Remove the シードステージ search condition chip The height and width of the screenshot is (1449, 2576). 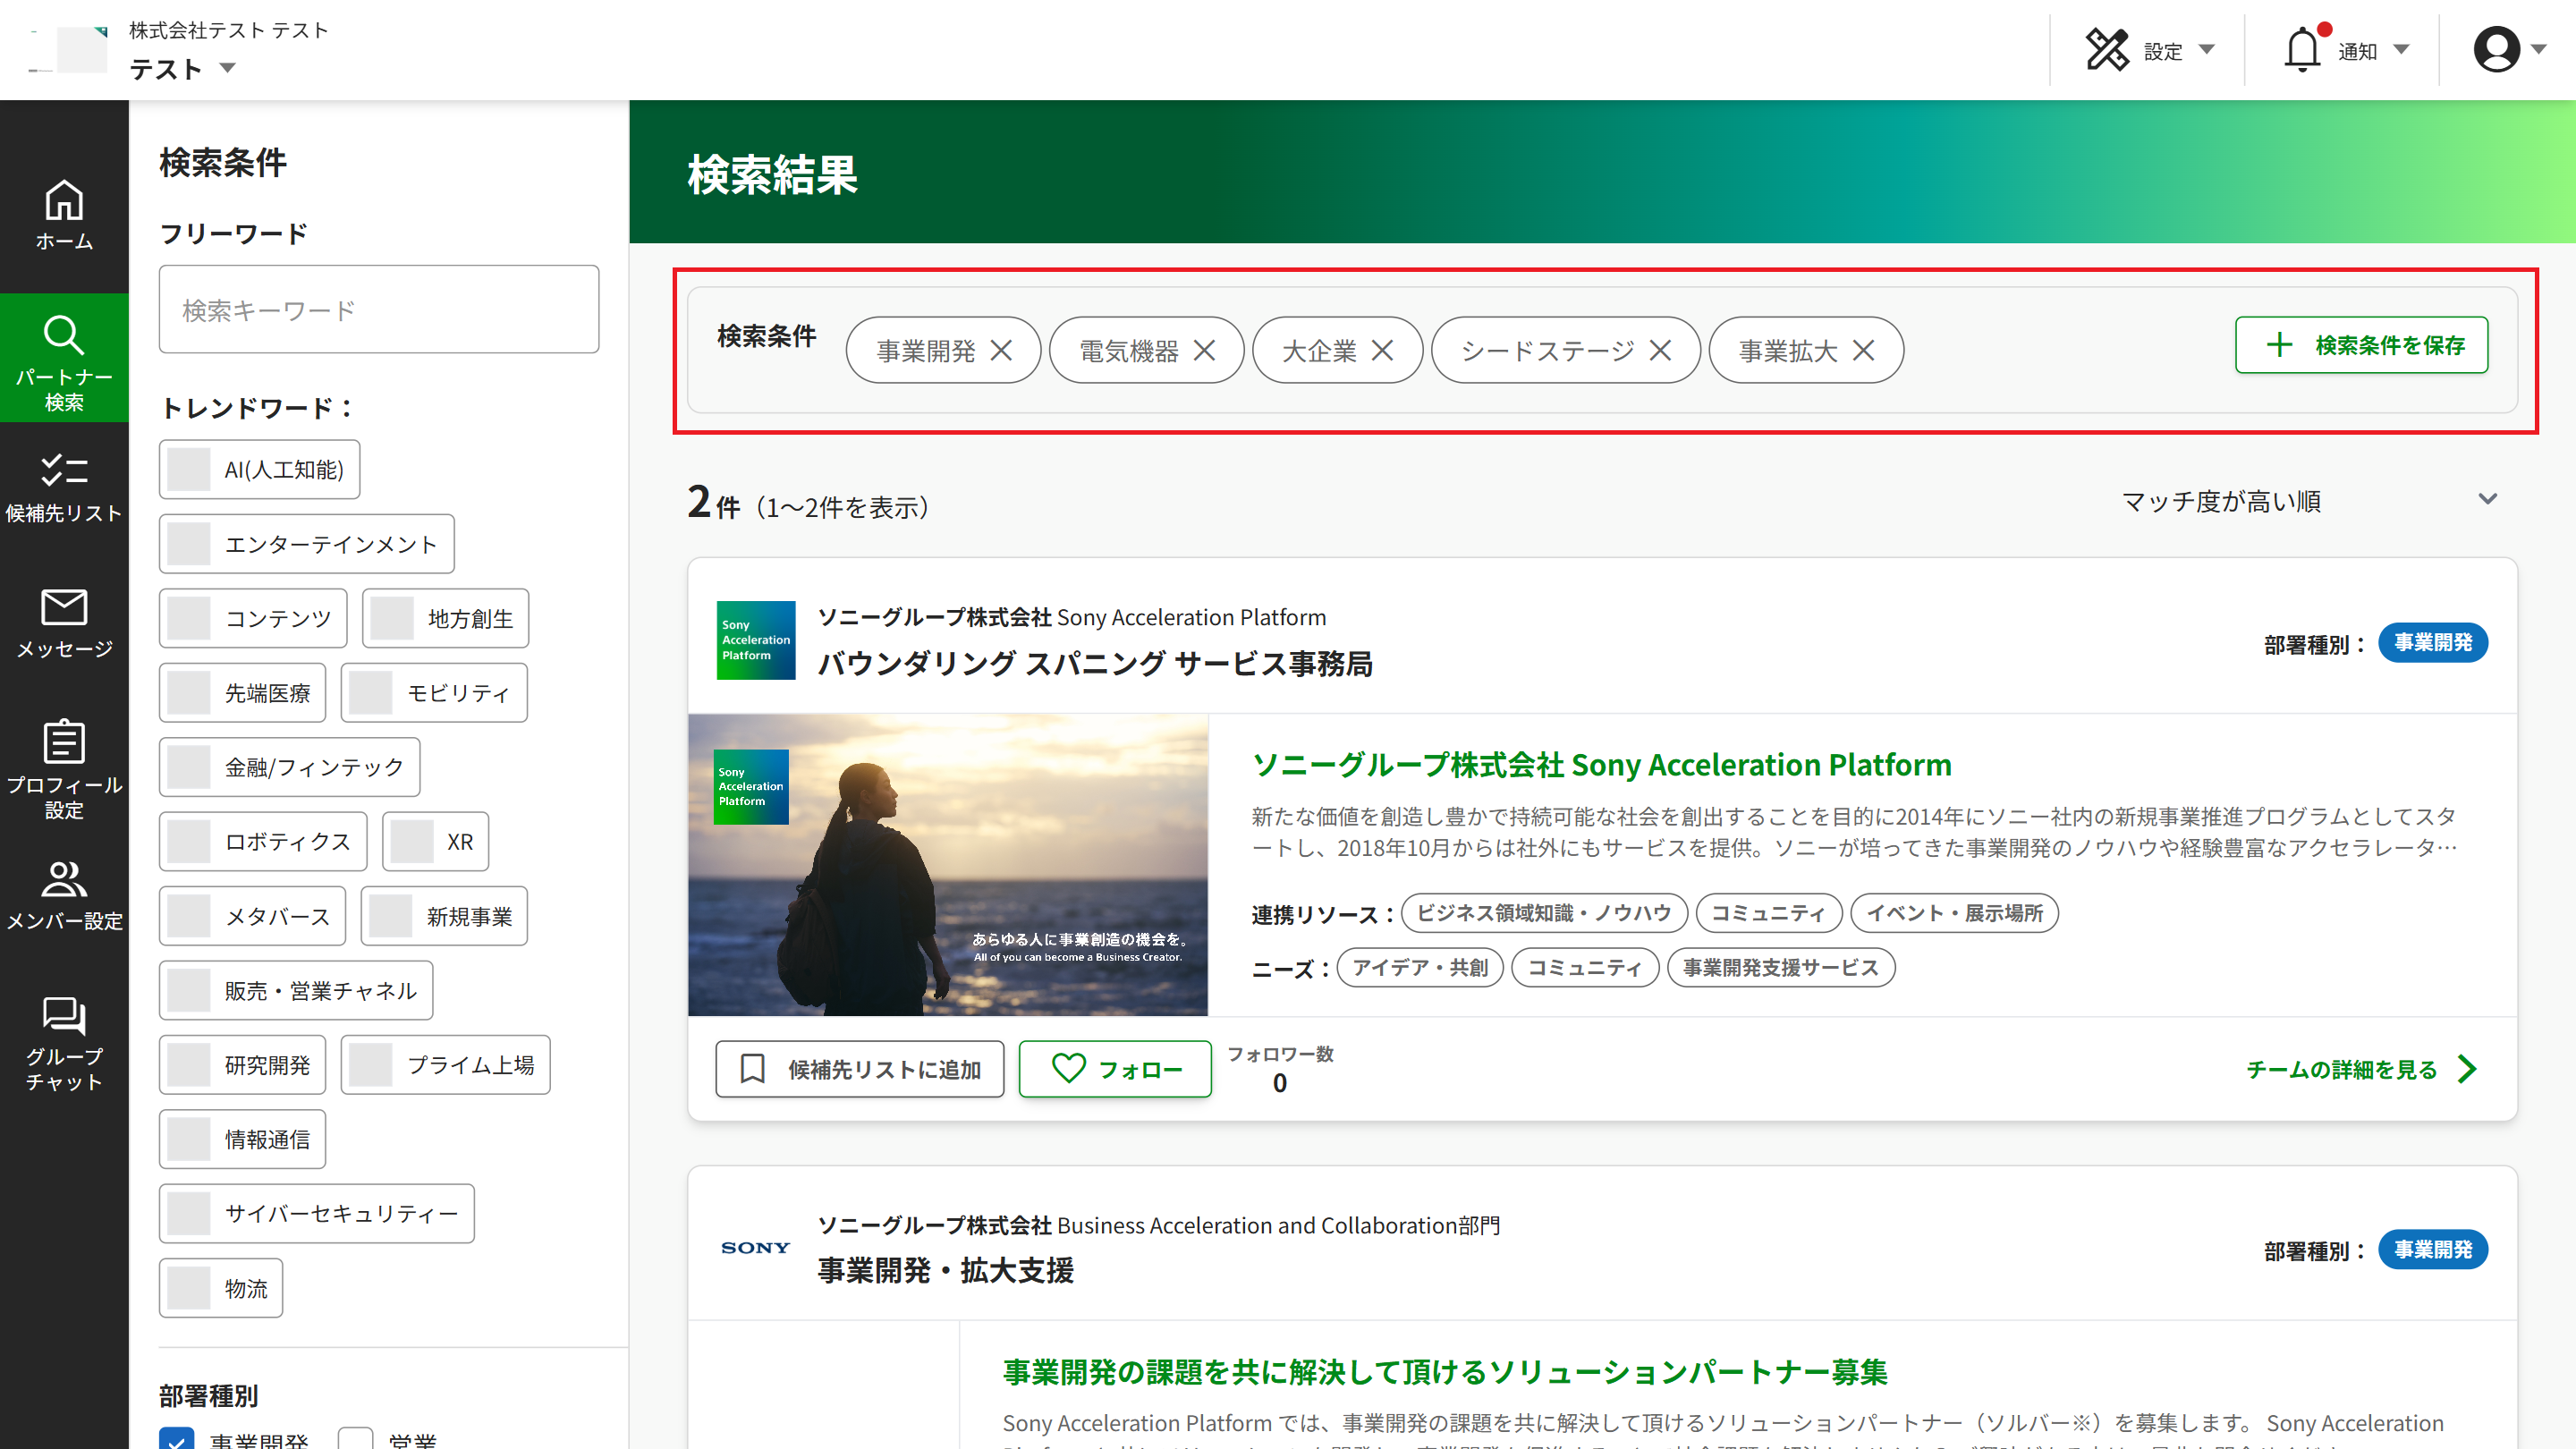1660,350
